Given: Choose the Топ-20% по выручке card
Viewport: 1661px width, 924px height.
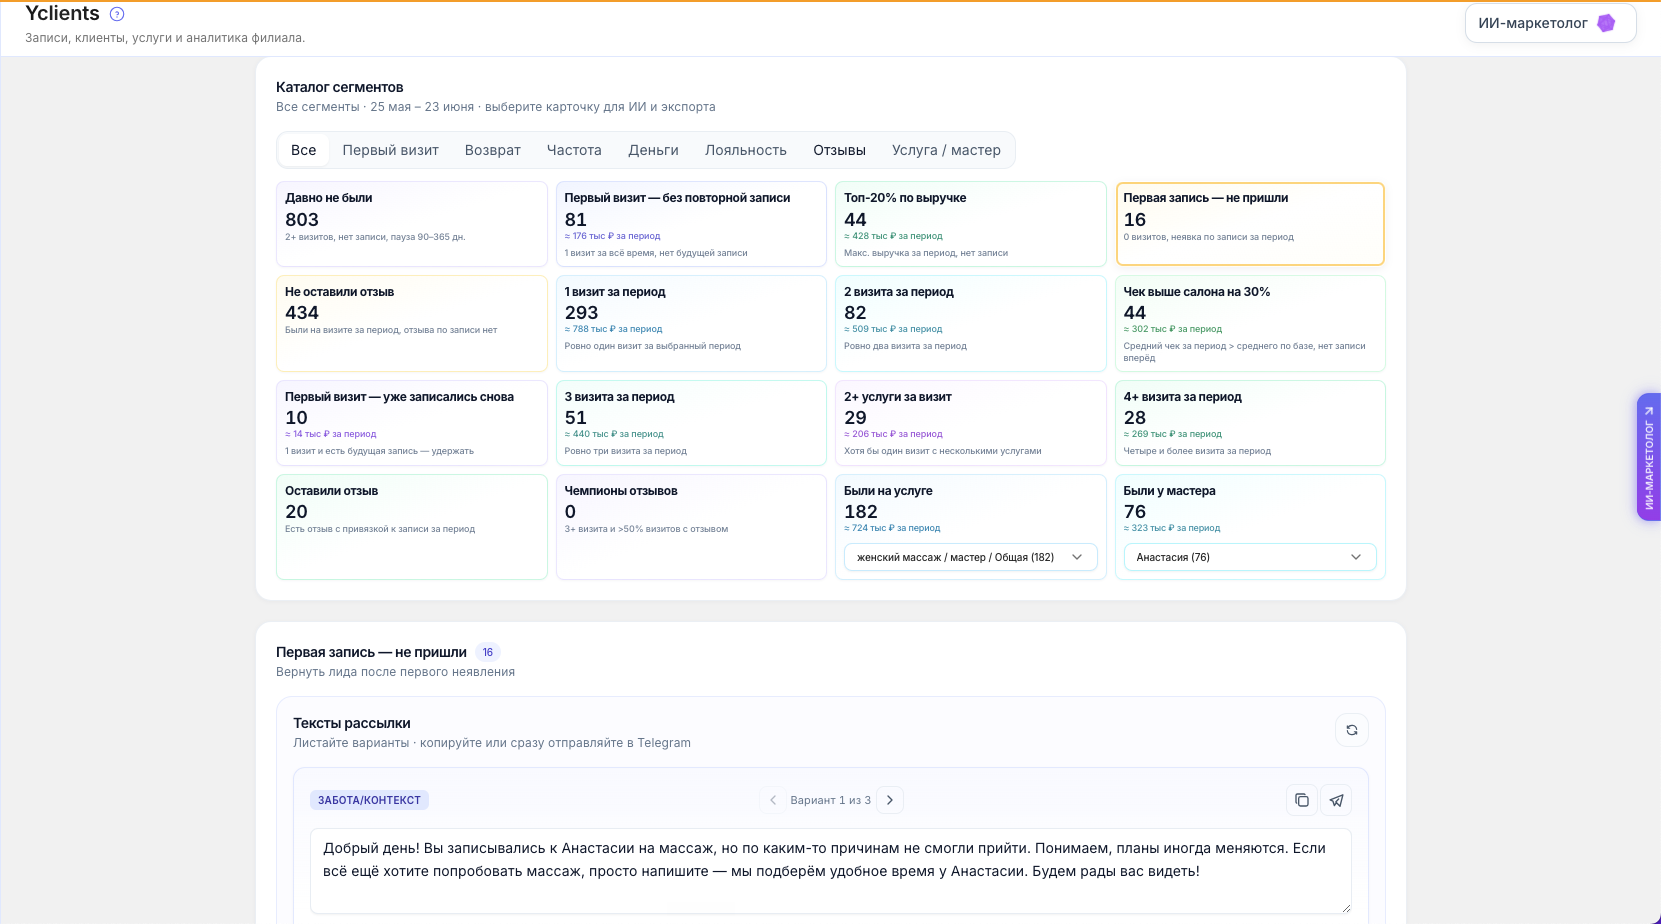Looking at the screenshot, I should [x=971, y=224].
